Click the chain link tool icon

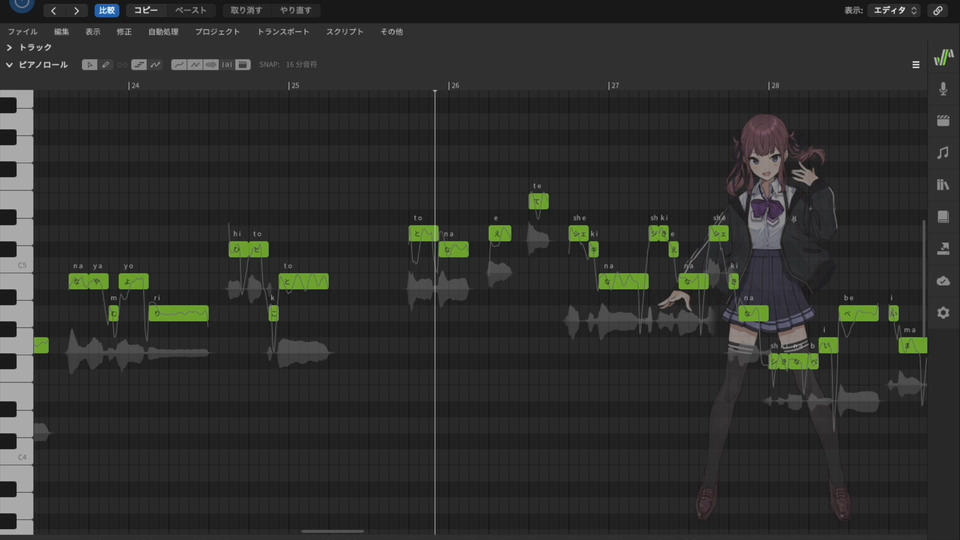pos(122,64)
